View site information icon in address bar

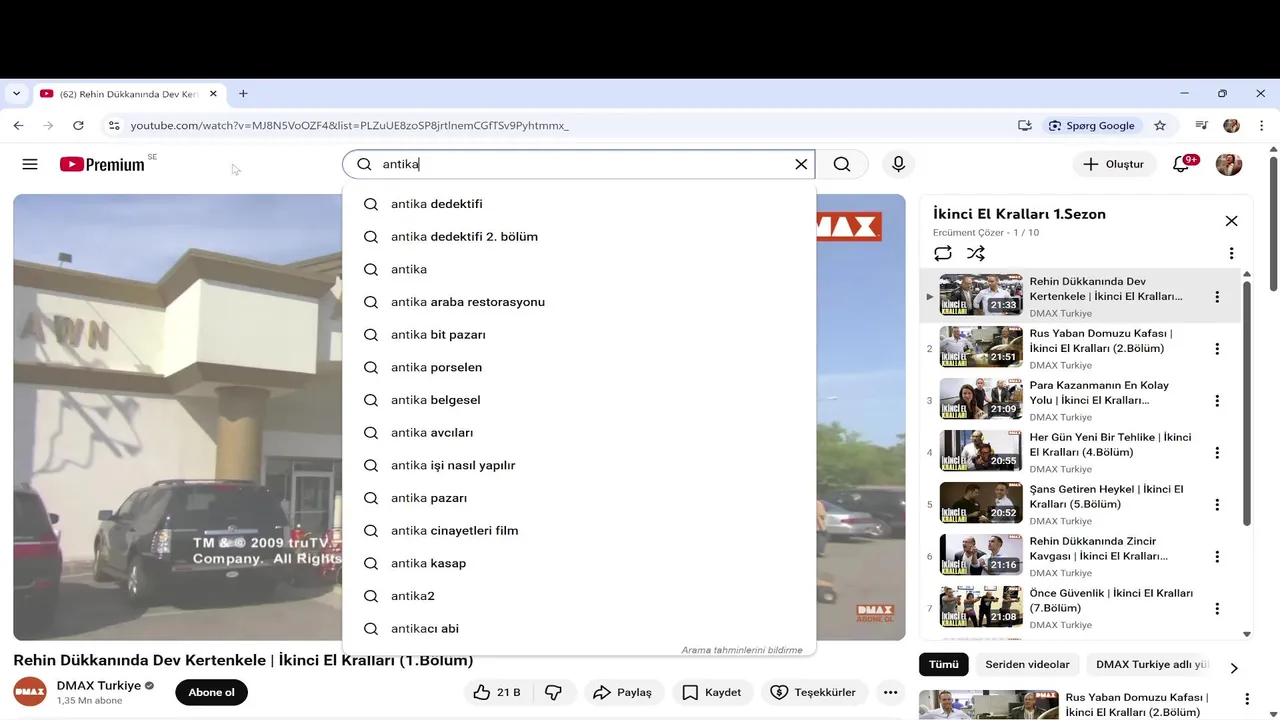pyautogui.click(x=114, y=126)
